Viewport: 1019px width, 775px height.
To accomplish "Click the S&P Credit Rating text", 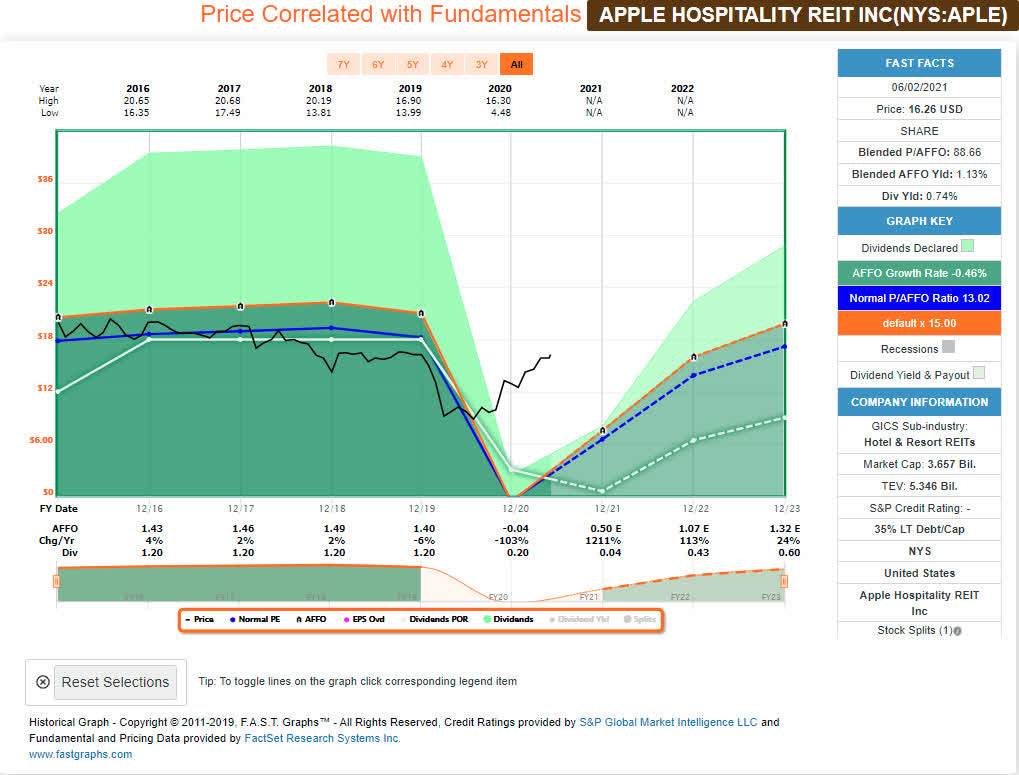I will [x=919, y=508].
